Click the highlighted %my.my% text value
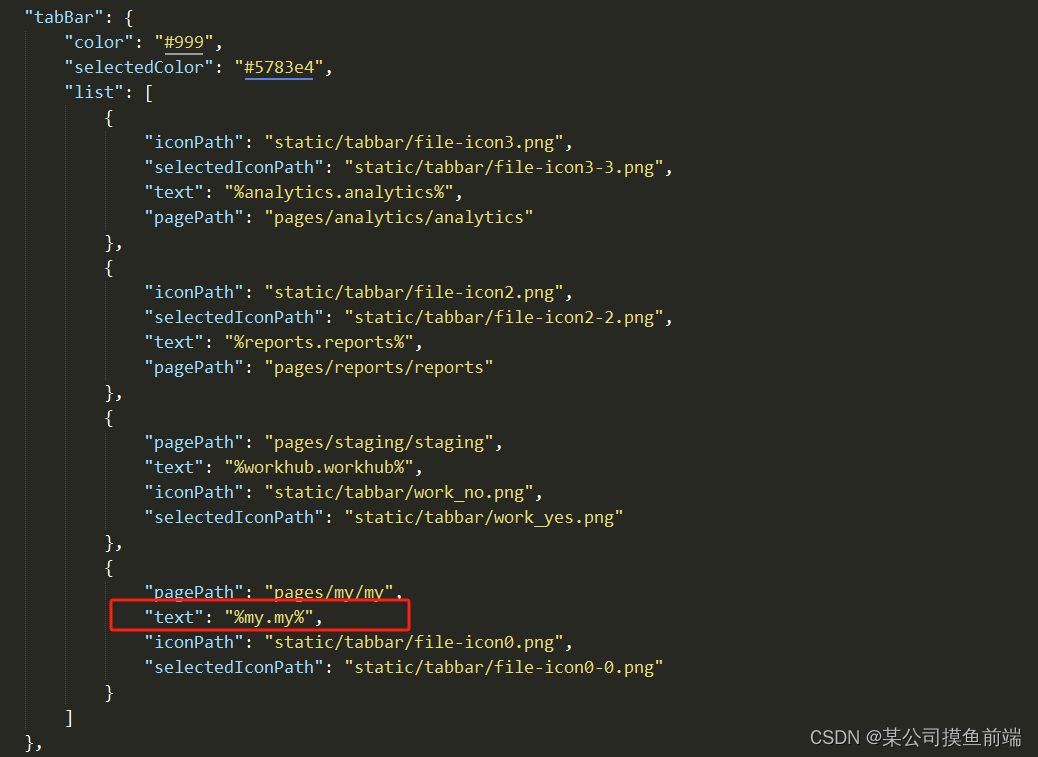1038x757 pixels. (x=269, y=618)
